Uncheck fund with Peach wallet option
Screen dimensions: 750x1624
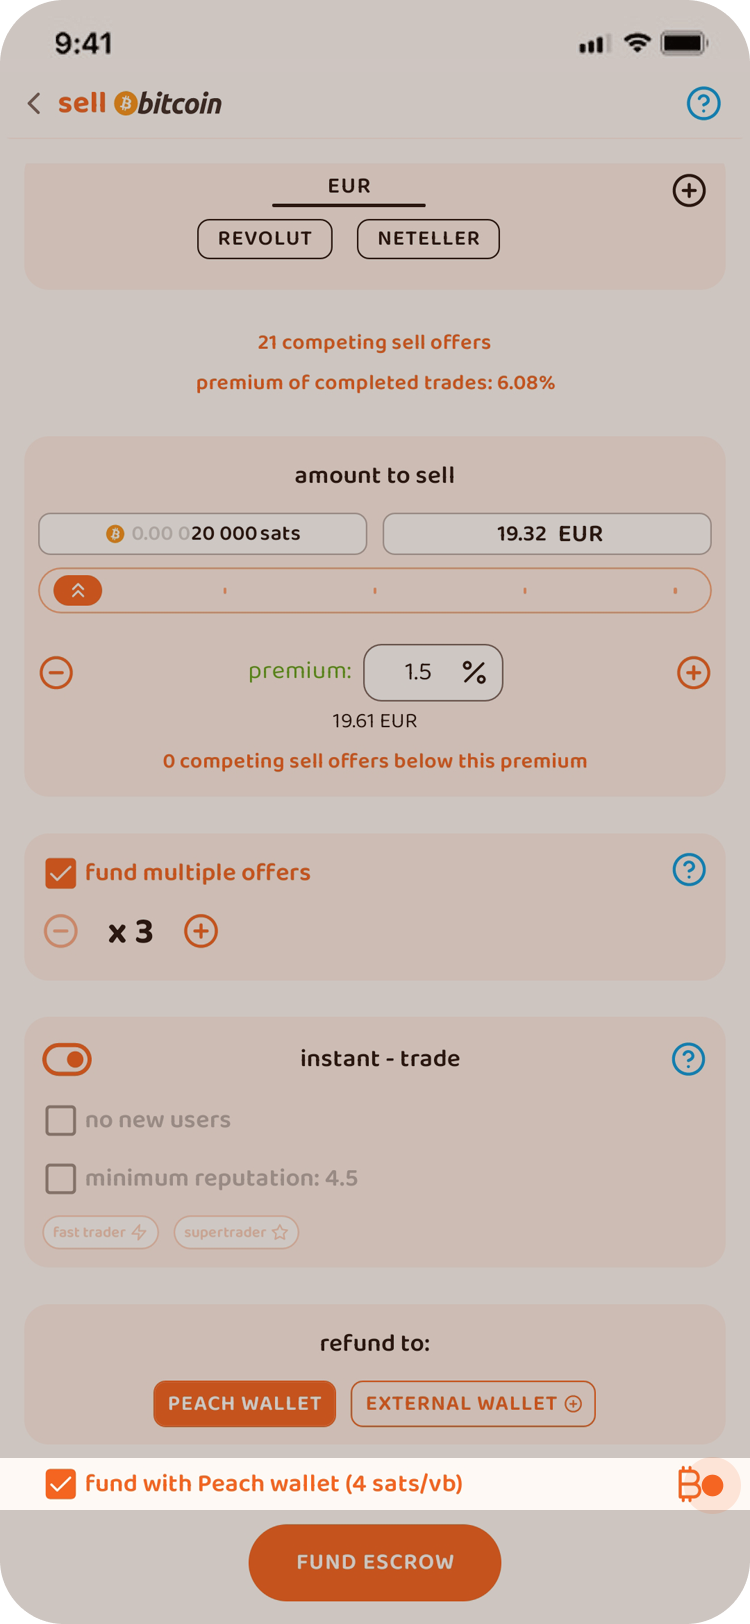(61, 1484)
